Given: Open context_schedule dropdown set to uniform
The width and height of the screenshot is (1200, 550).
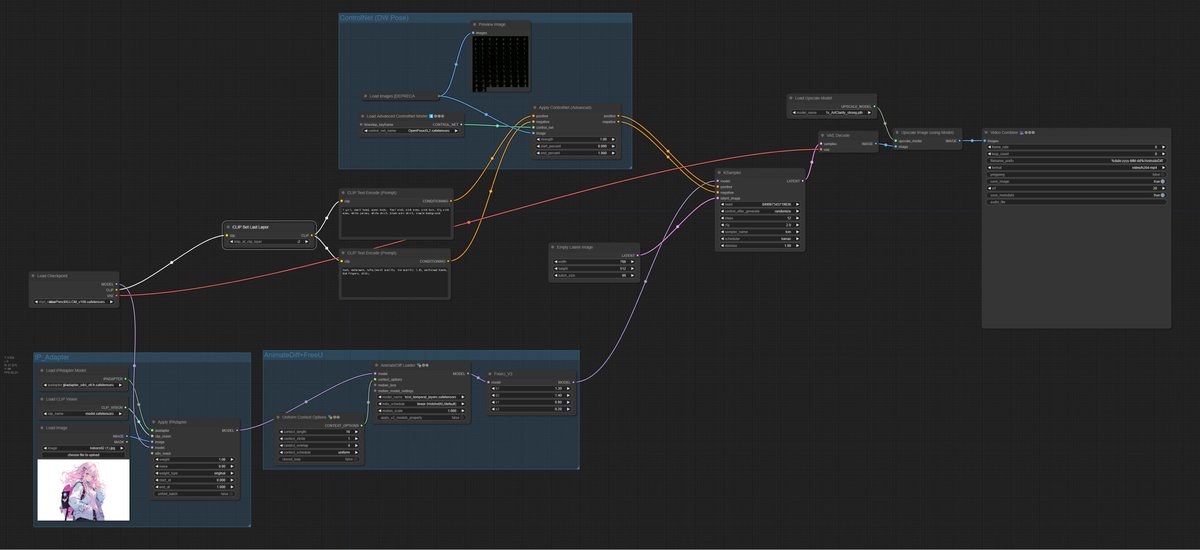Looking at the screenshot, I should 318,452.
